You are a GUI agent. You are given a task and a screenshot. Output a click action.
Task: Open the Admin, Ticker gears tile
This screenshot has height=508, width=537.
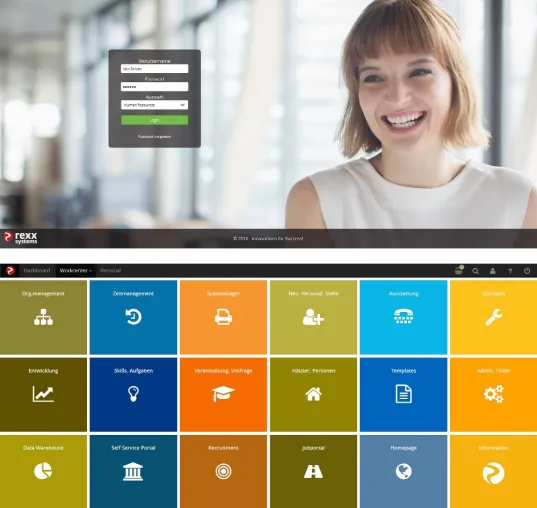[494, 395]
